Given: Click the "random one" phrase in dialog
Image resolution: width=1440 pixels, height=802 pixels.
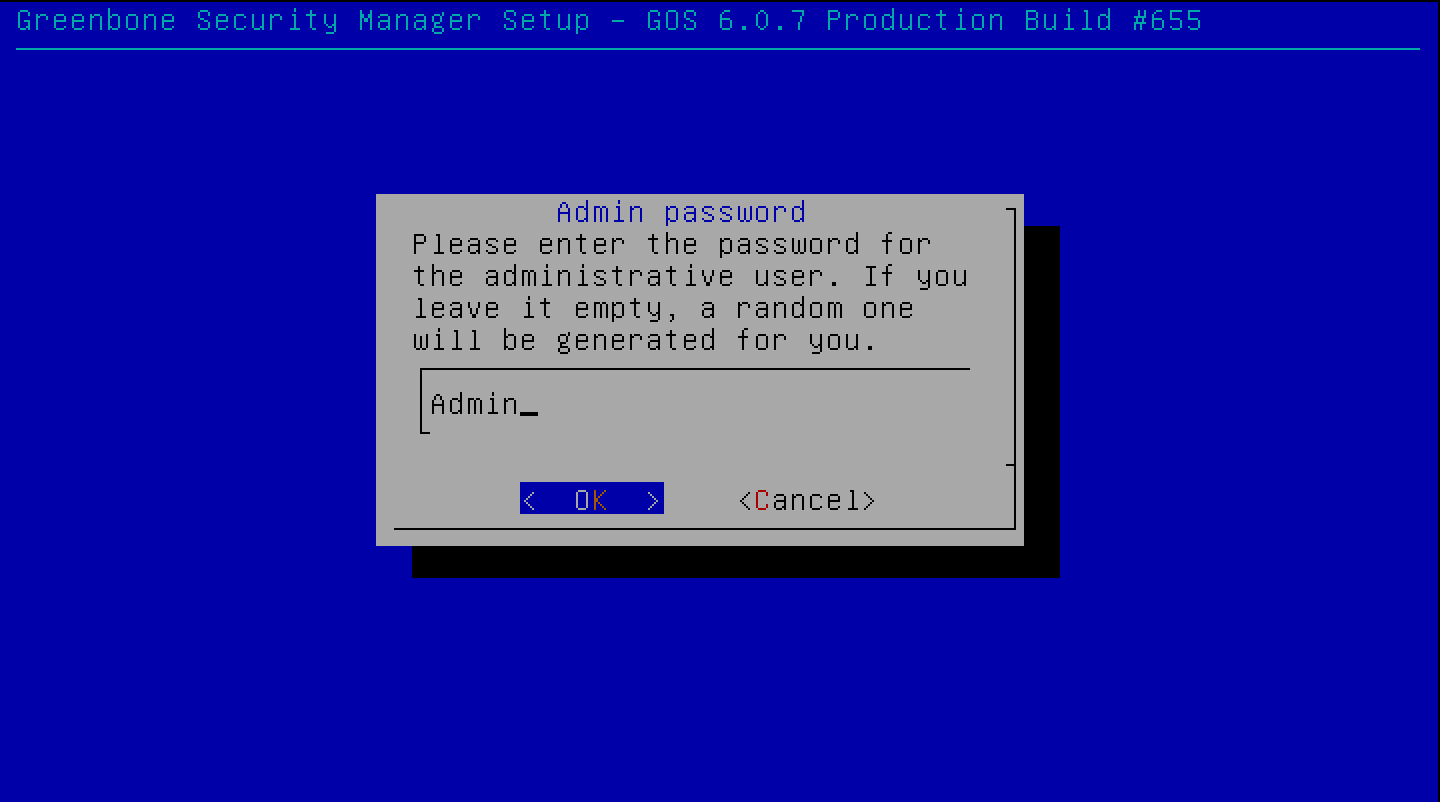Looking at the screenshot, I should [824, 308].
